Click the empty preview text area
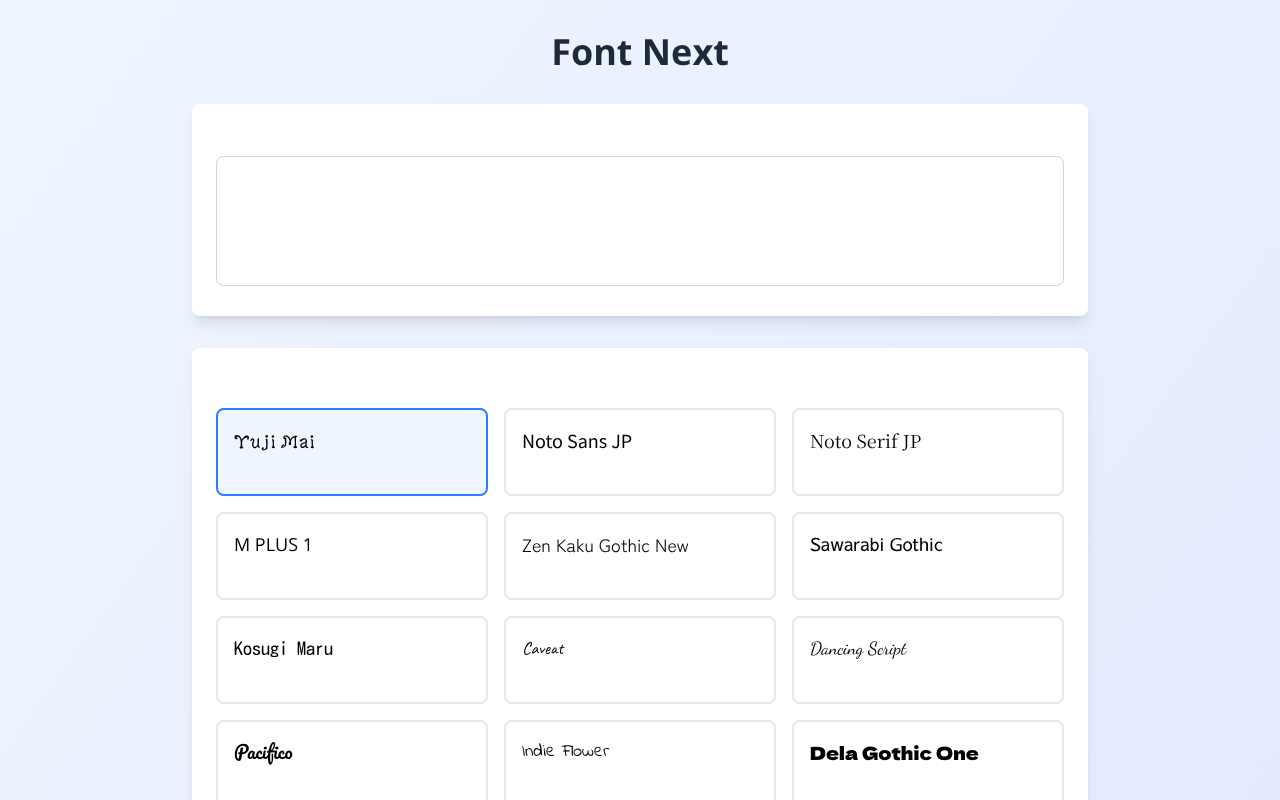Viewport: 1280px width, 800px height. pyautogui.click(x=640, y=221)
